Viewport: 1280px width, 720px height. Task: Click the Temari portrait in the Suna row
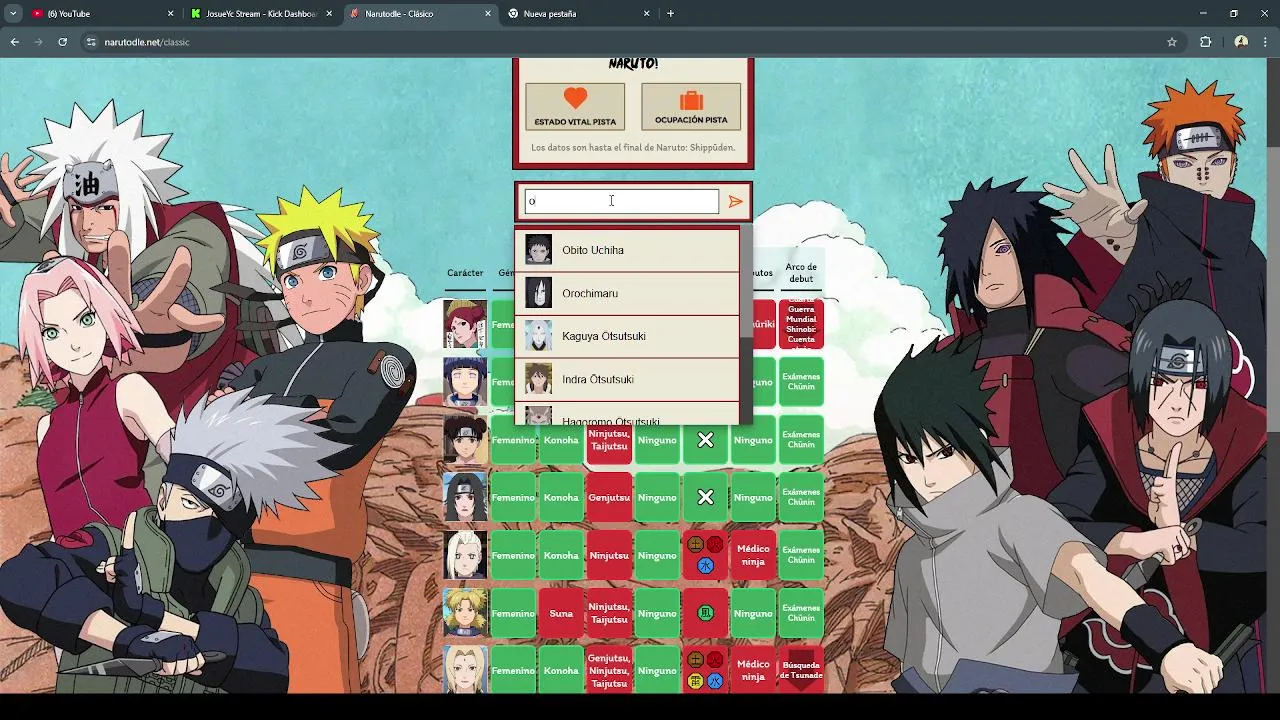465,613
